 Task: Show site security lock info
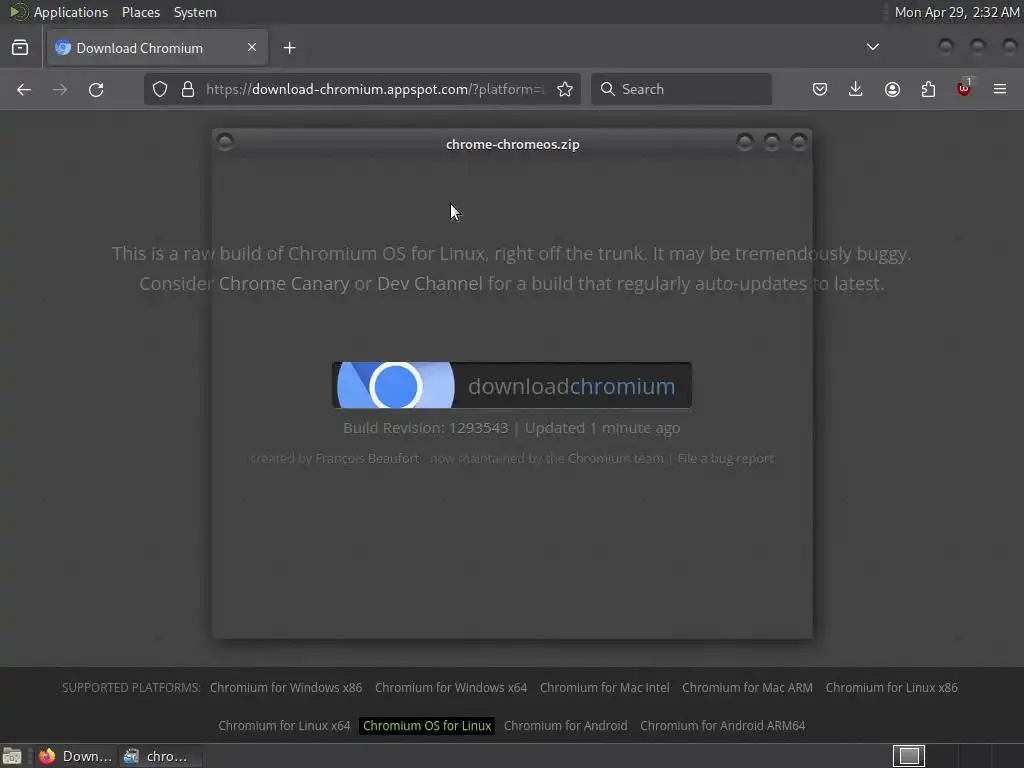pyautogui.click(x=188, y=89)
